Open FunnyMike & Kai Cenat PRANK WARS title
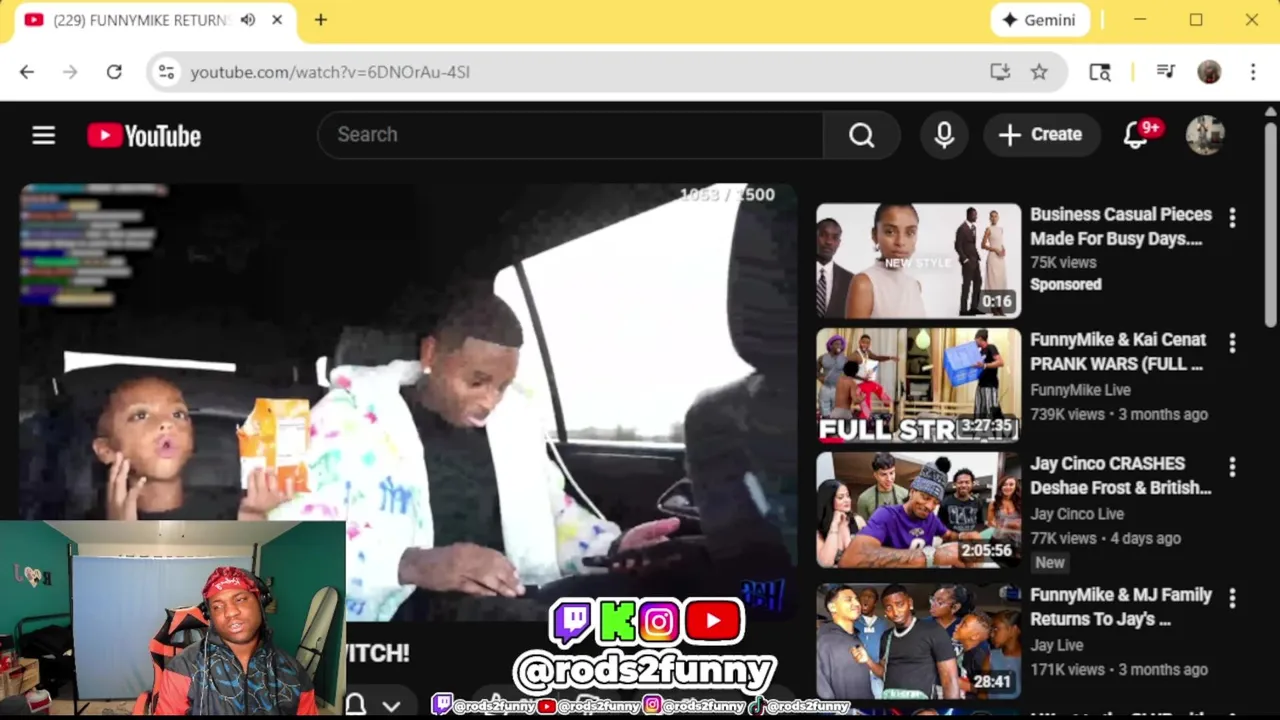The image size is (1280, 720). coord(1118,351)
